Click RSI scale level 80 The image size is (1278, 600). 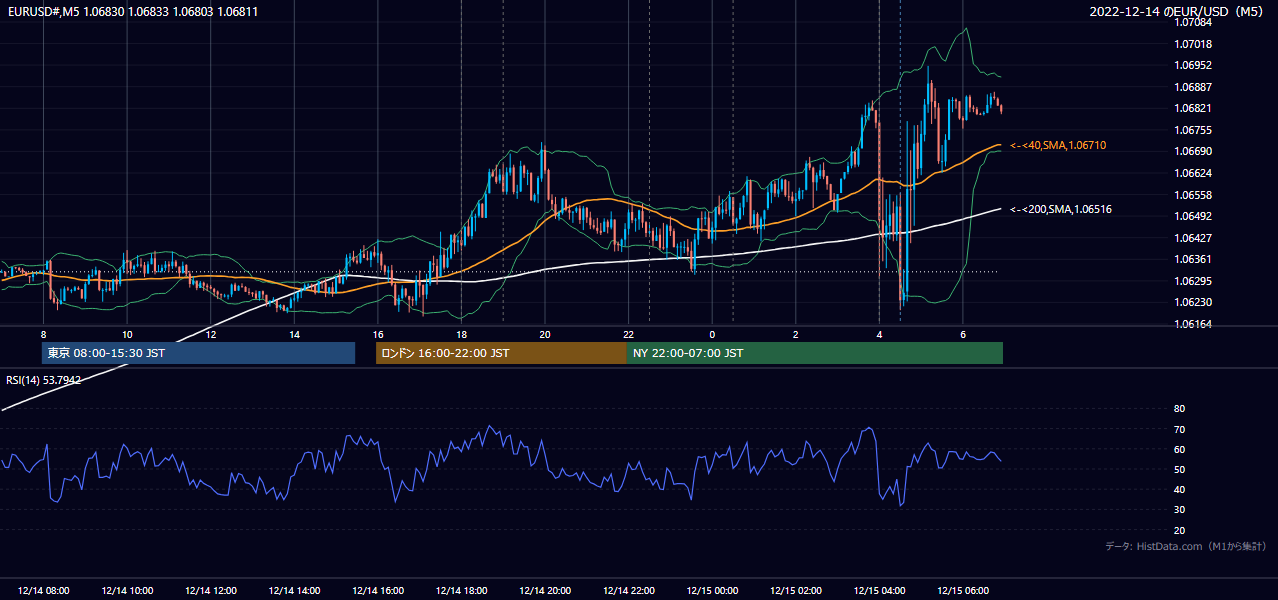point(1179,409)
